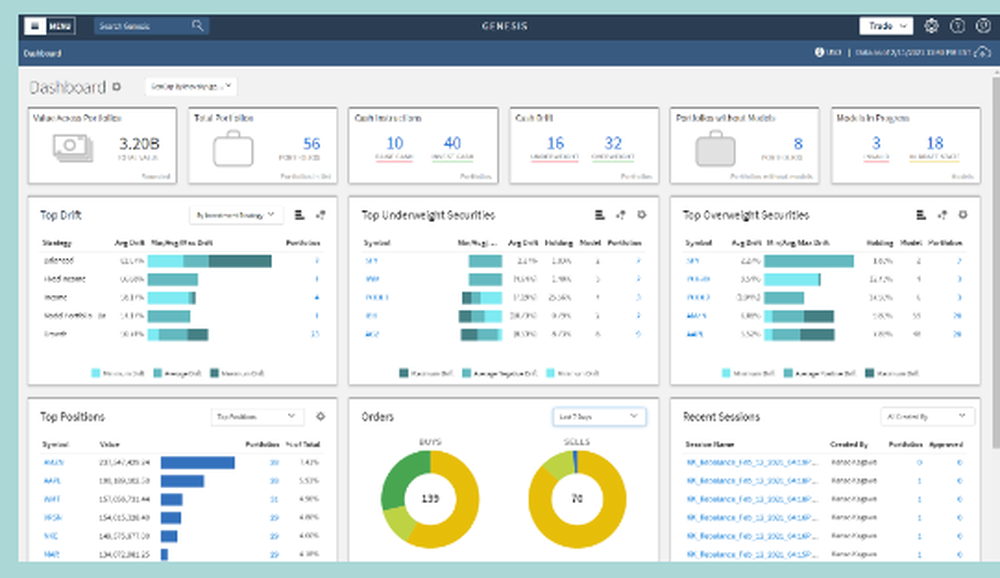The image size is (1000, 578).
Task: Open the Top Positions gear settings
Action: (320, 417)
